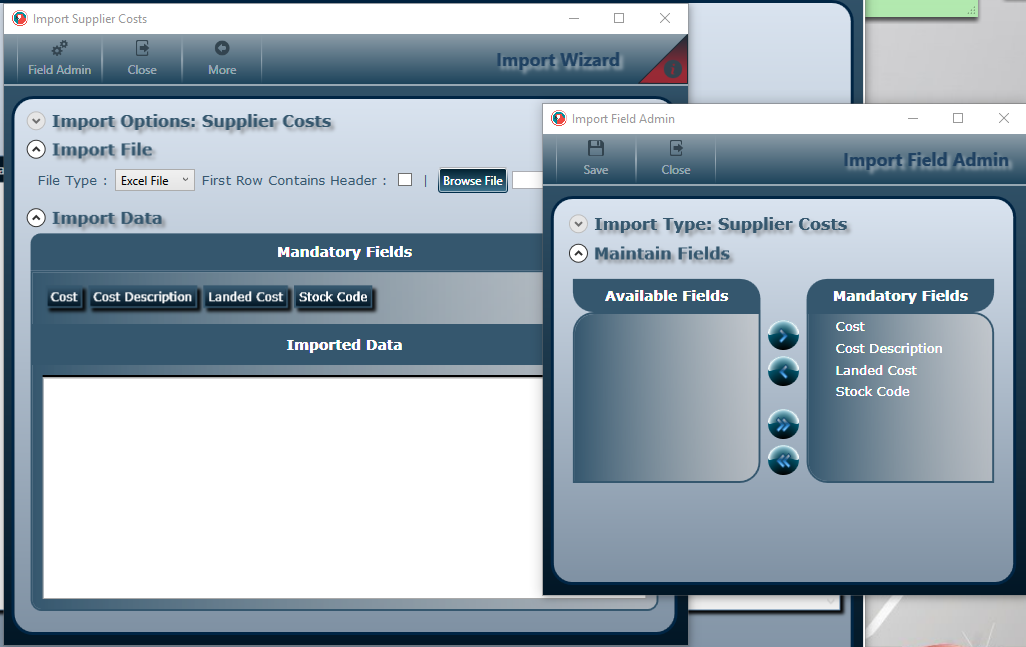Move all fields to Mandatory with double arrow
The image size is (1026, 647).
coord(783,424)
